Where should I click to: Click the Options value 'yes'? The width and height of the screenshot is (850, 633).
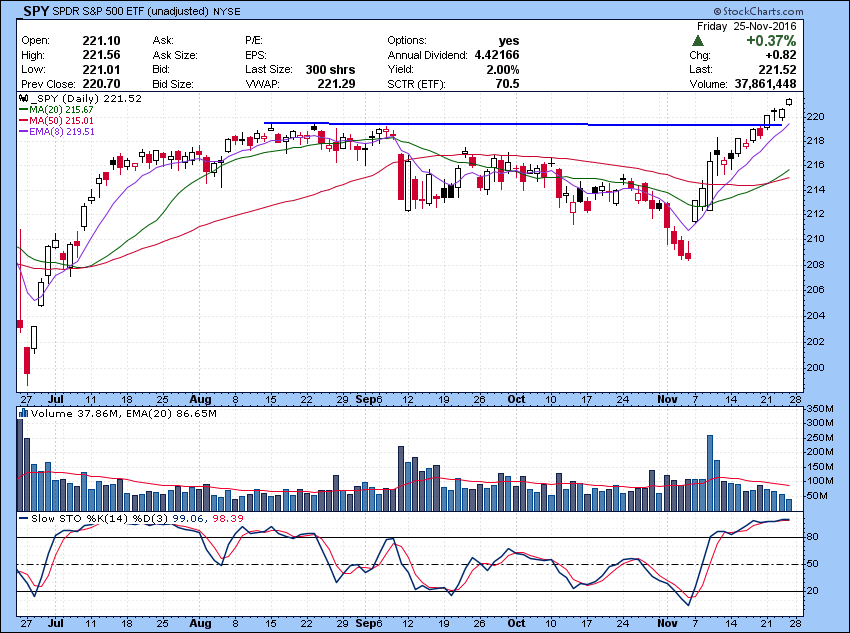tap(509, 41)
